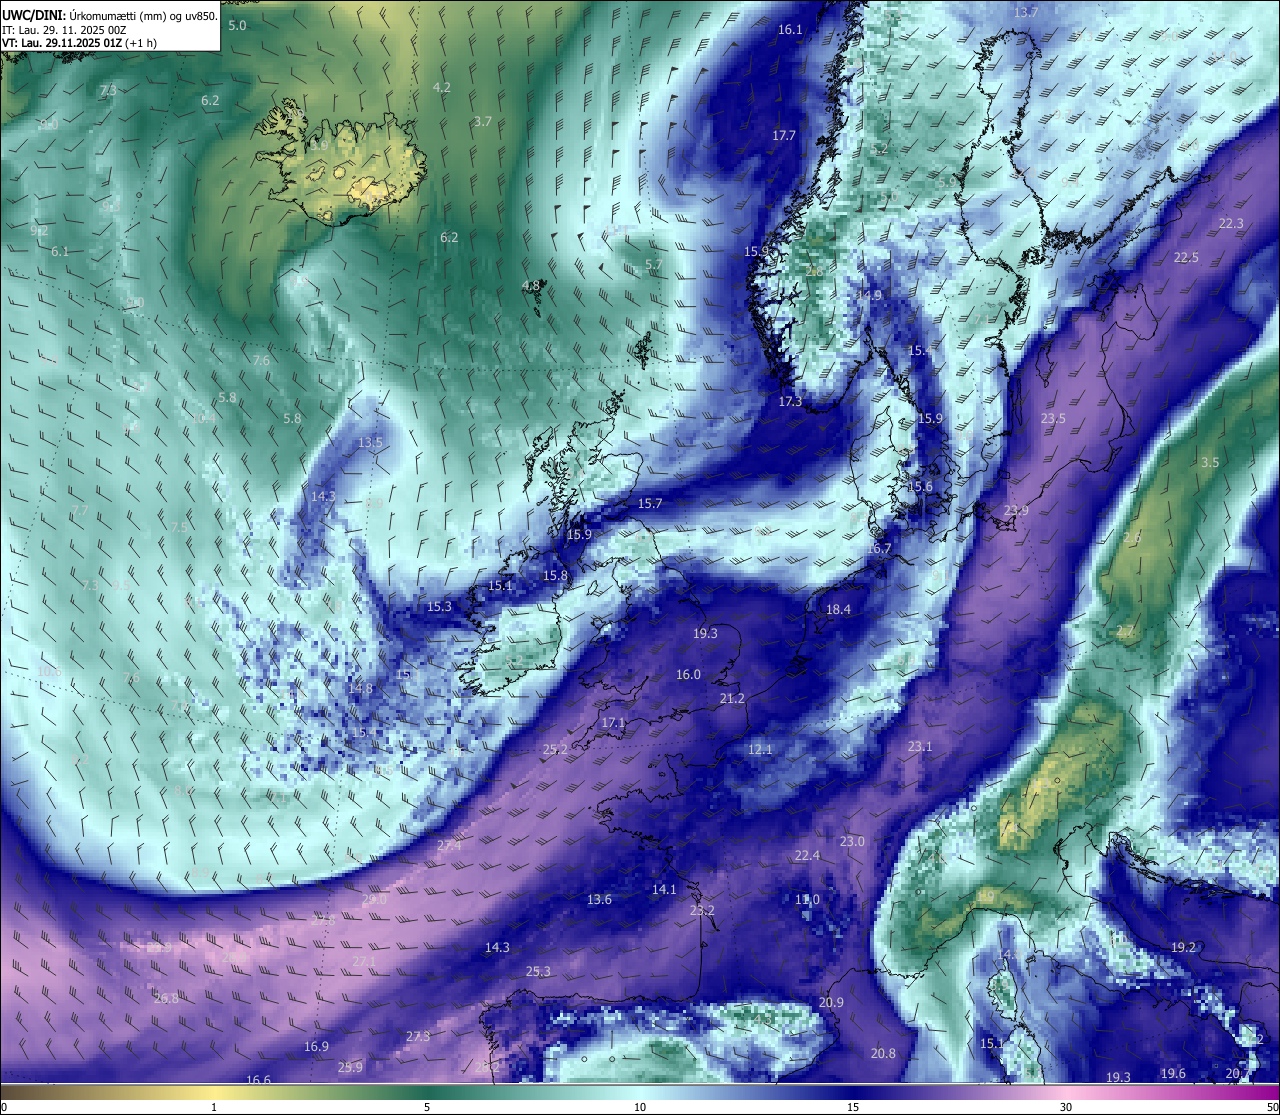Select the 7.6 value label
Image resolution: width=1280 pixels, height=1115 pixels.
(x=261, y=360)
